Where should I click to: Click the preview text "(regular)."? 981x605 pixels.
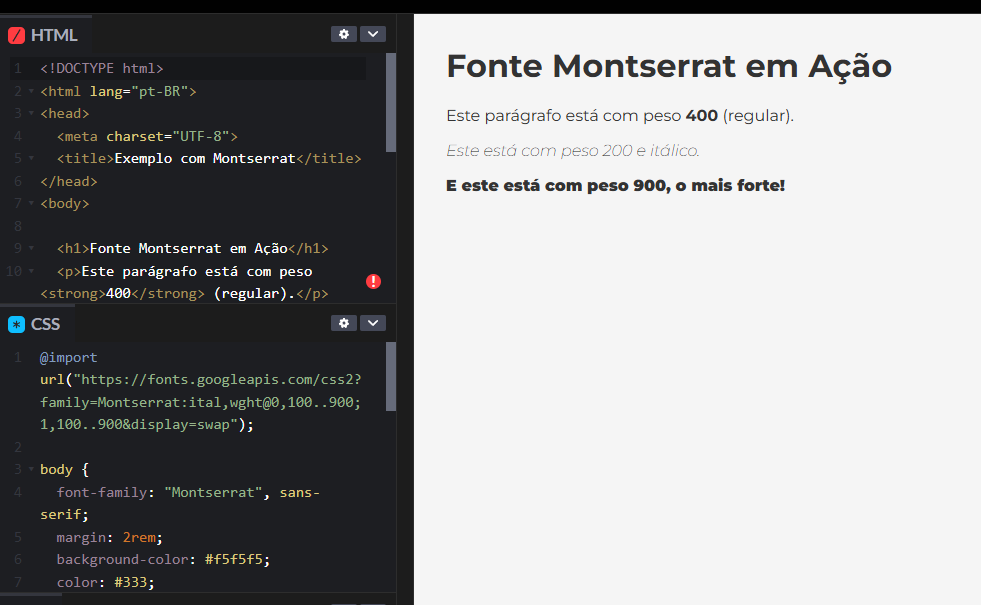click(758, 116)
